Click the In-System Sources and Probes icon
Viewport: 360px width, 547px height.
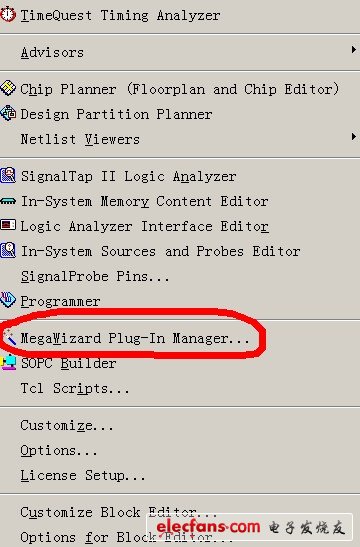[8, 250]
